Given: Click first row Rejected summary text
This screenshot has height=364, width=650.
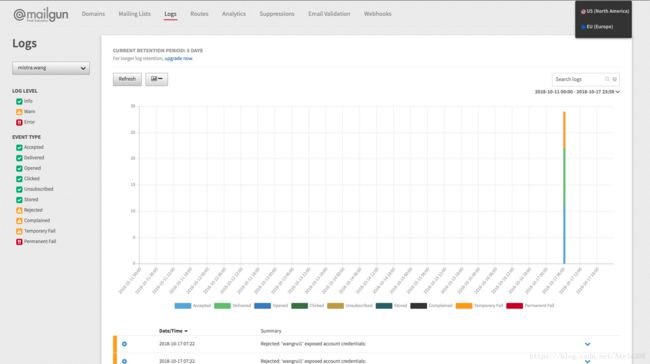Looking at the screenshot, I should [x=313, y=344].
